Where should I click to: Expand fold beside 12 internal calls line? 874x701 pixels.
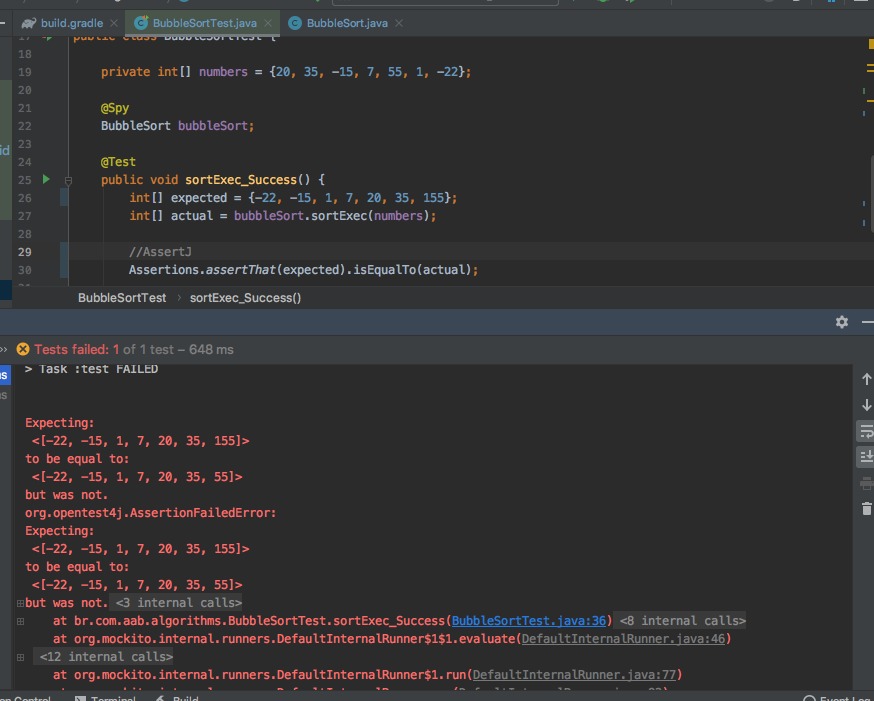click(x=20, y=657)
